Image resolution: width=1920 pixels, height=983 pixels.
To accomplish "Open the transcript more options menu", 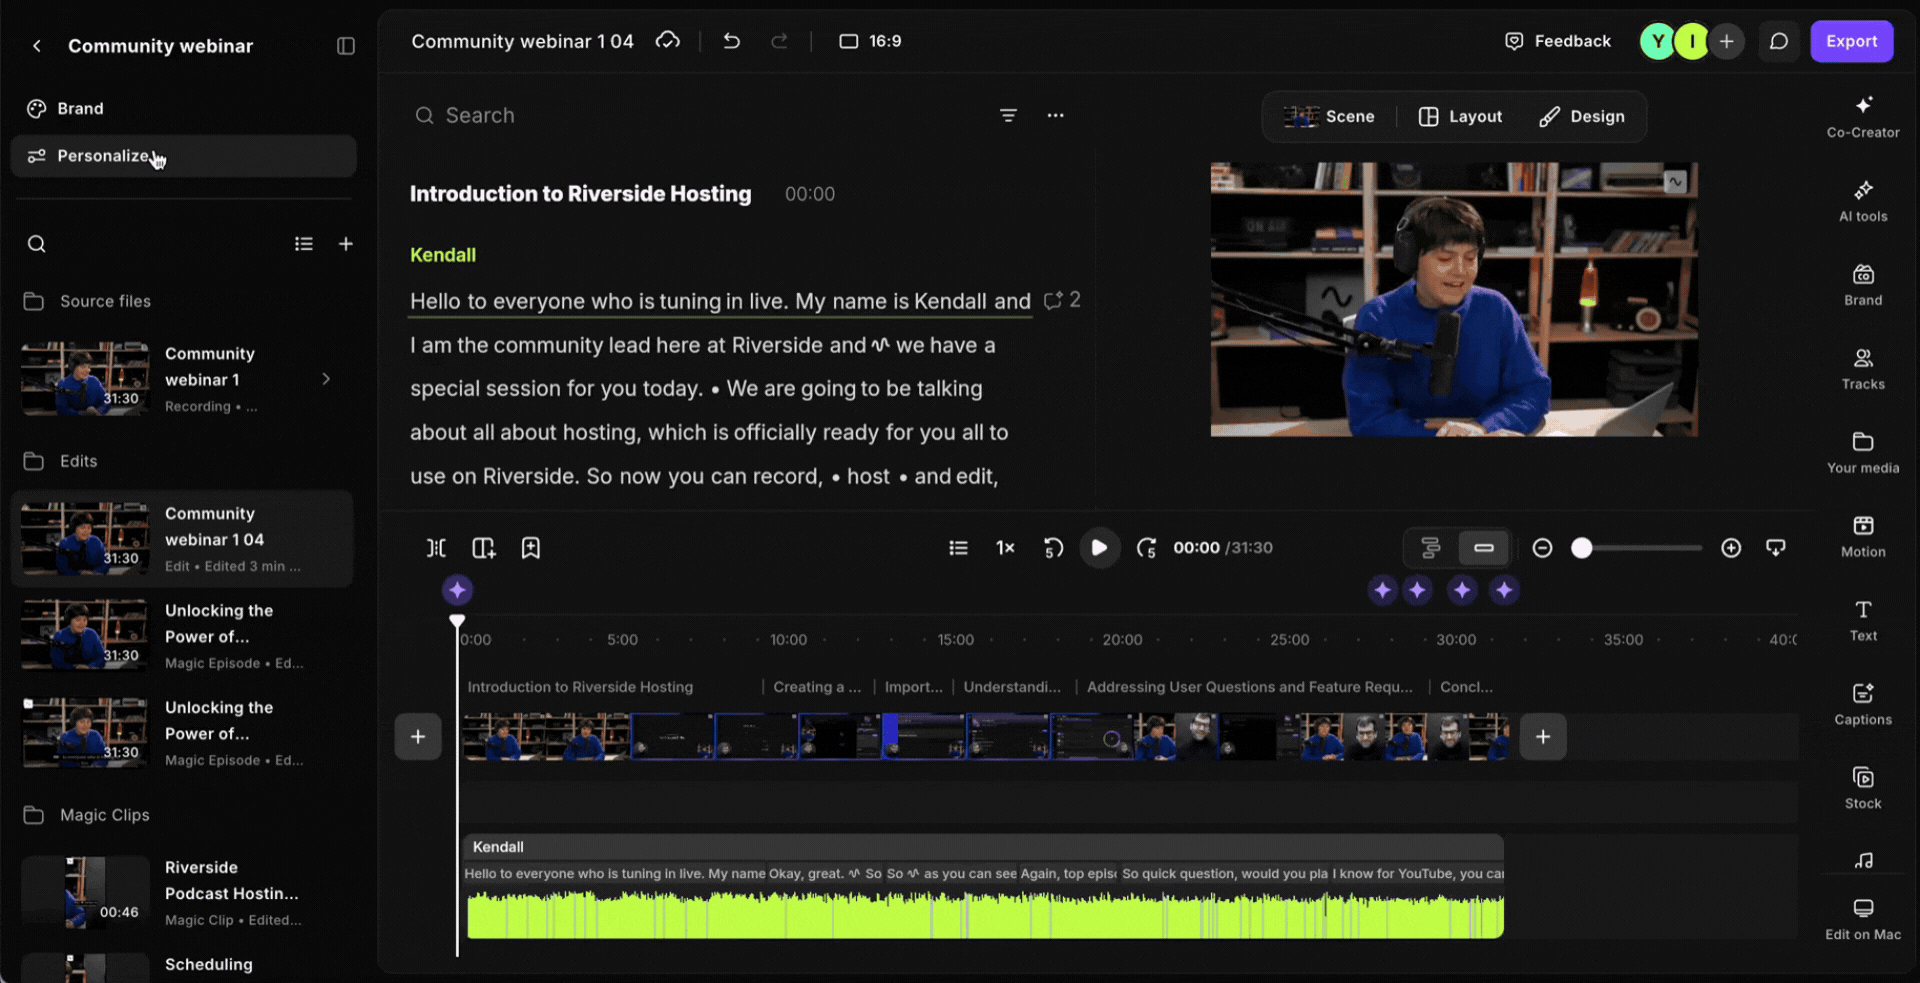I will [x=1056, y=115].
